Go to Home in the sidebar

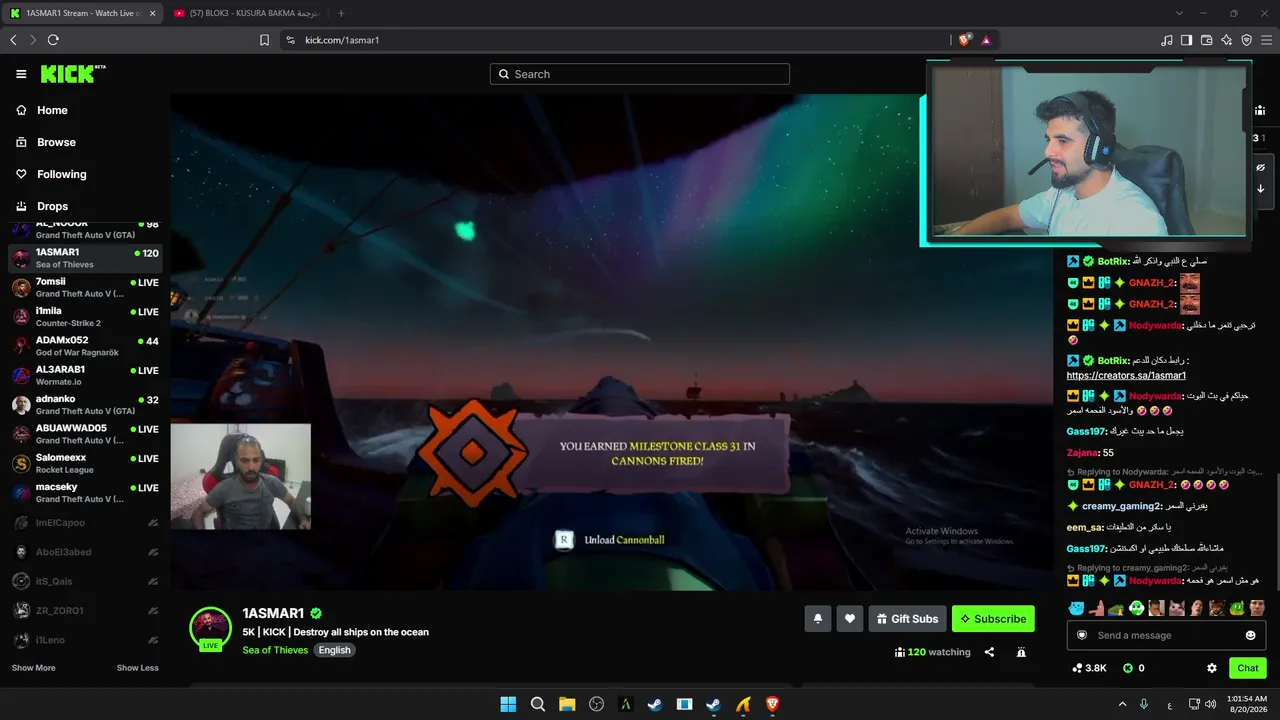(x=52, y=110)
